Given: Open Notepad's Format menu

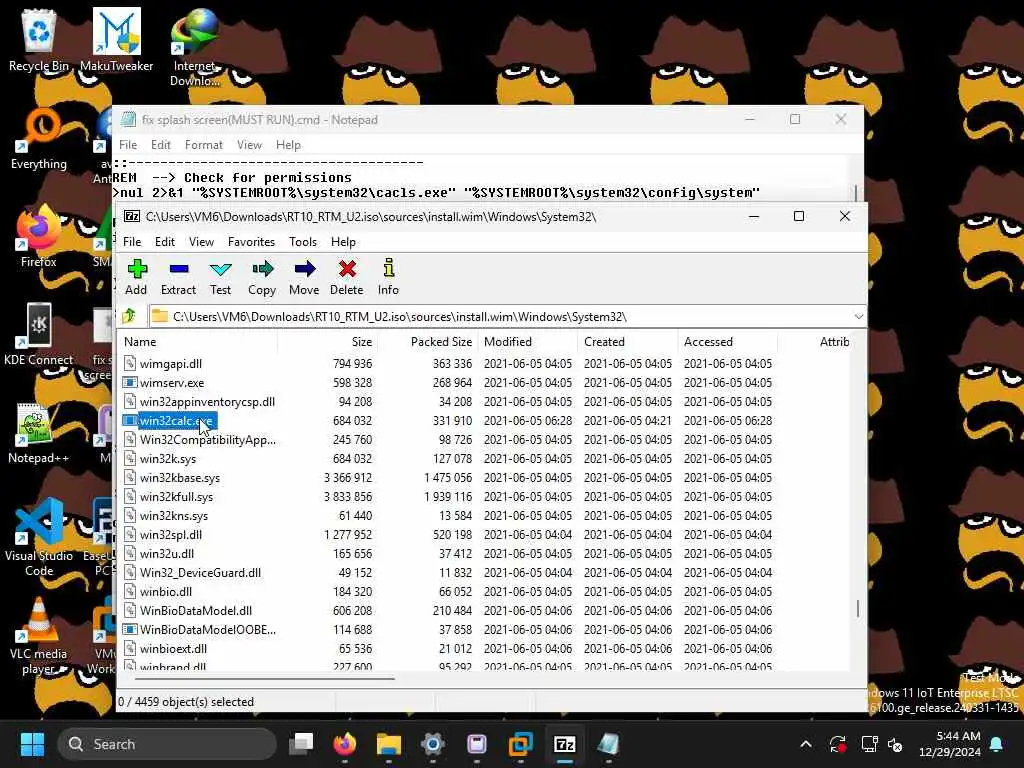Looking at the screenshot, I should click(x=204, y=145).
